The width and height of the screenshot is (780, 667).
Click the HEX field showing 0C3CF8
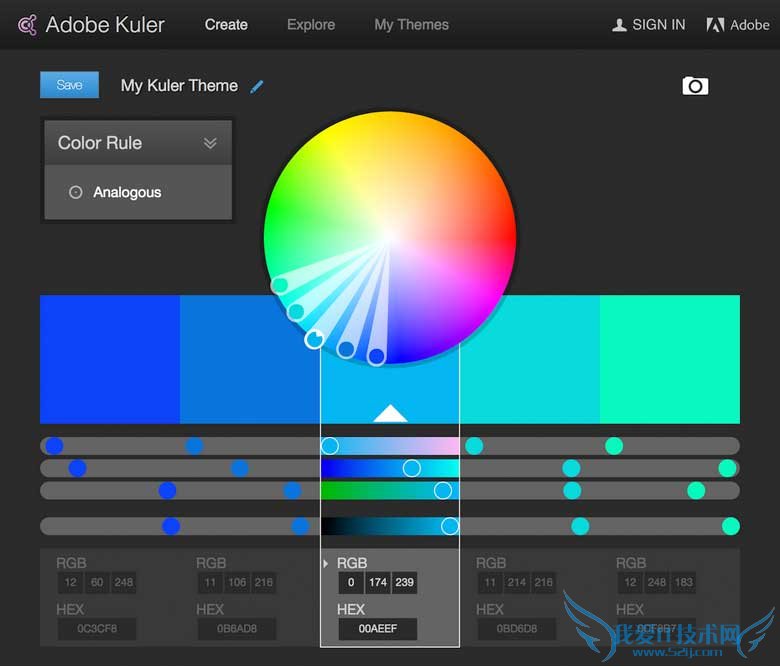(97, 629)
